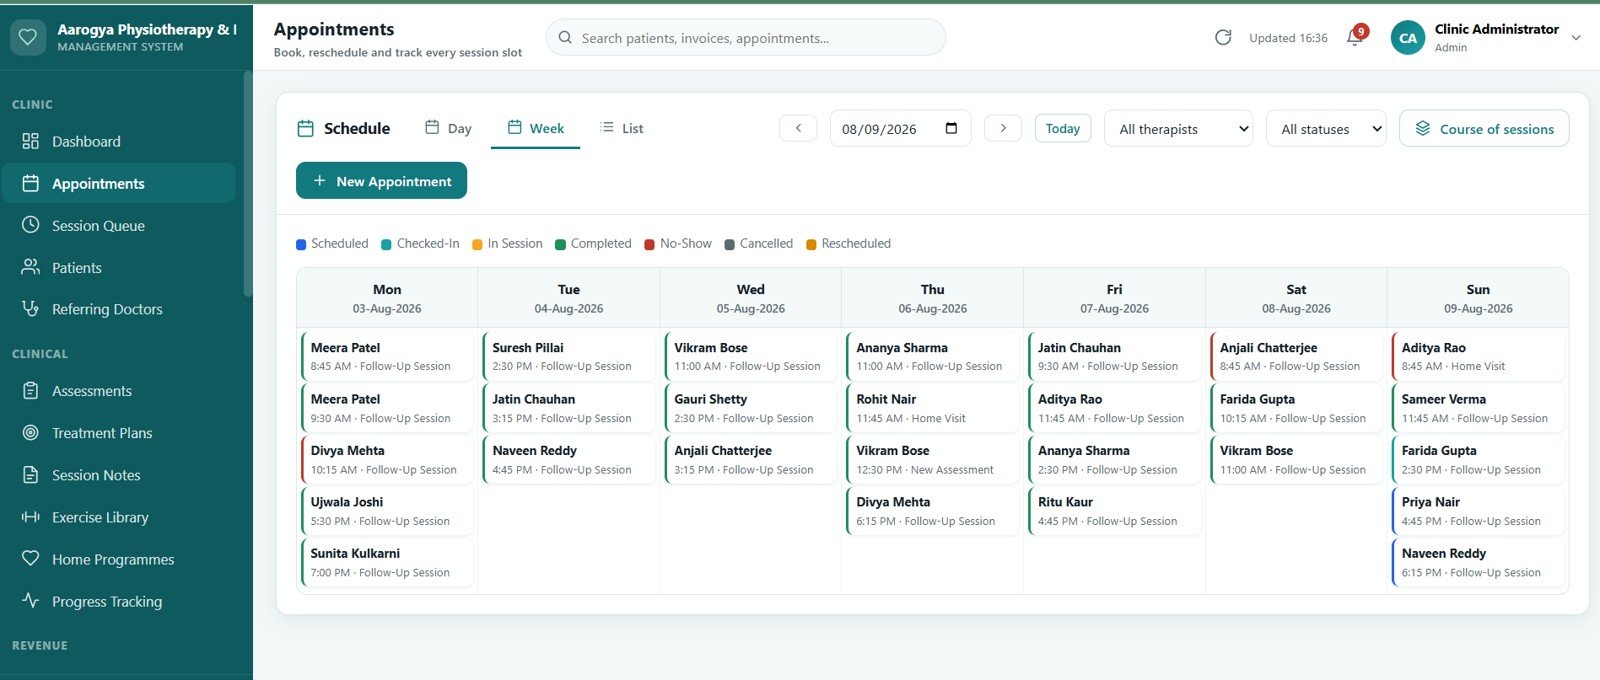Open notifications bell with 9 badge

tap(1356, 37)
